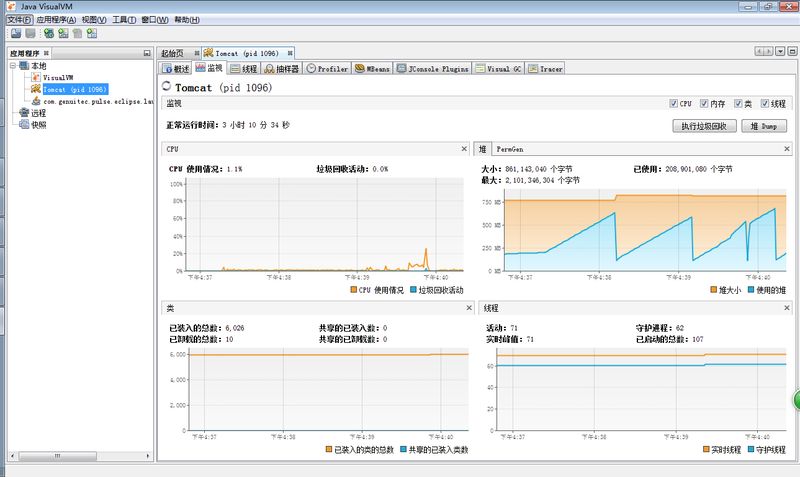Click scroll tabs right arrow icon
This screenshot has height=477, width=800.
click(x=768, y=51)
